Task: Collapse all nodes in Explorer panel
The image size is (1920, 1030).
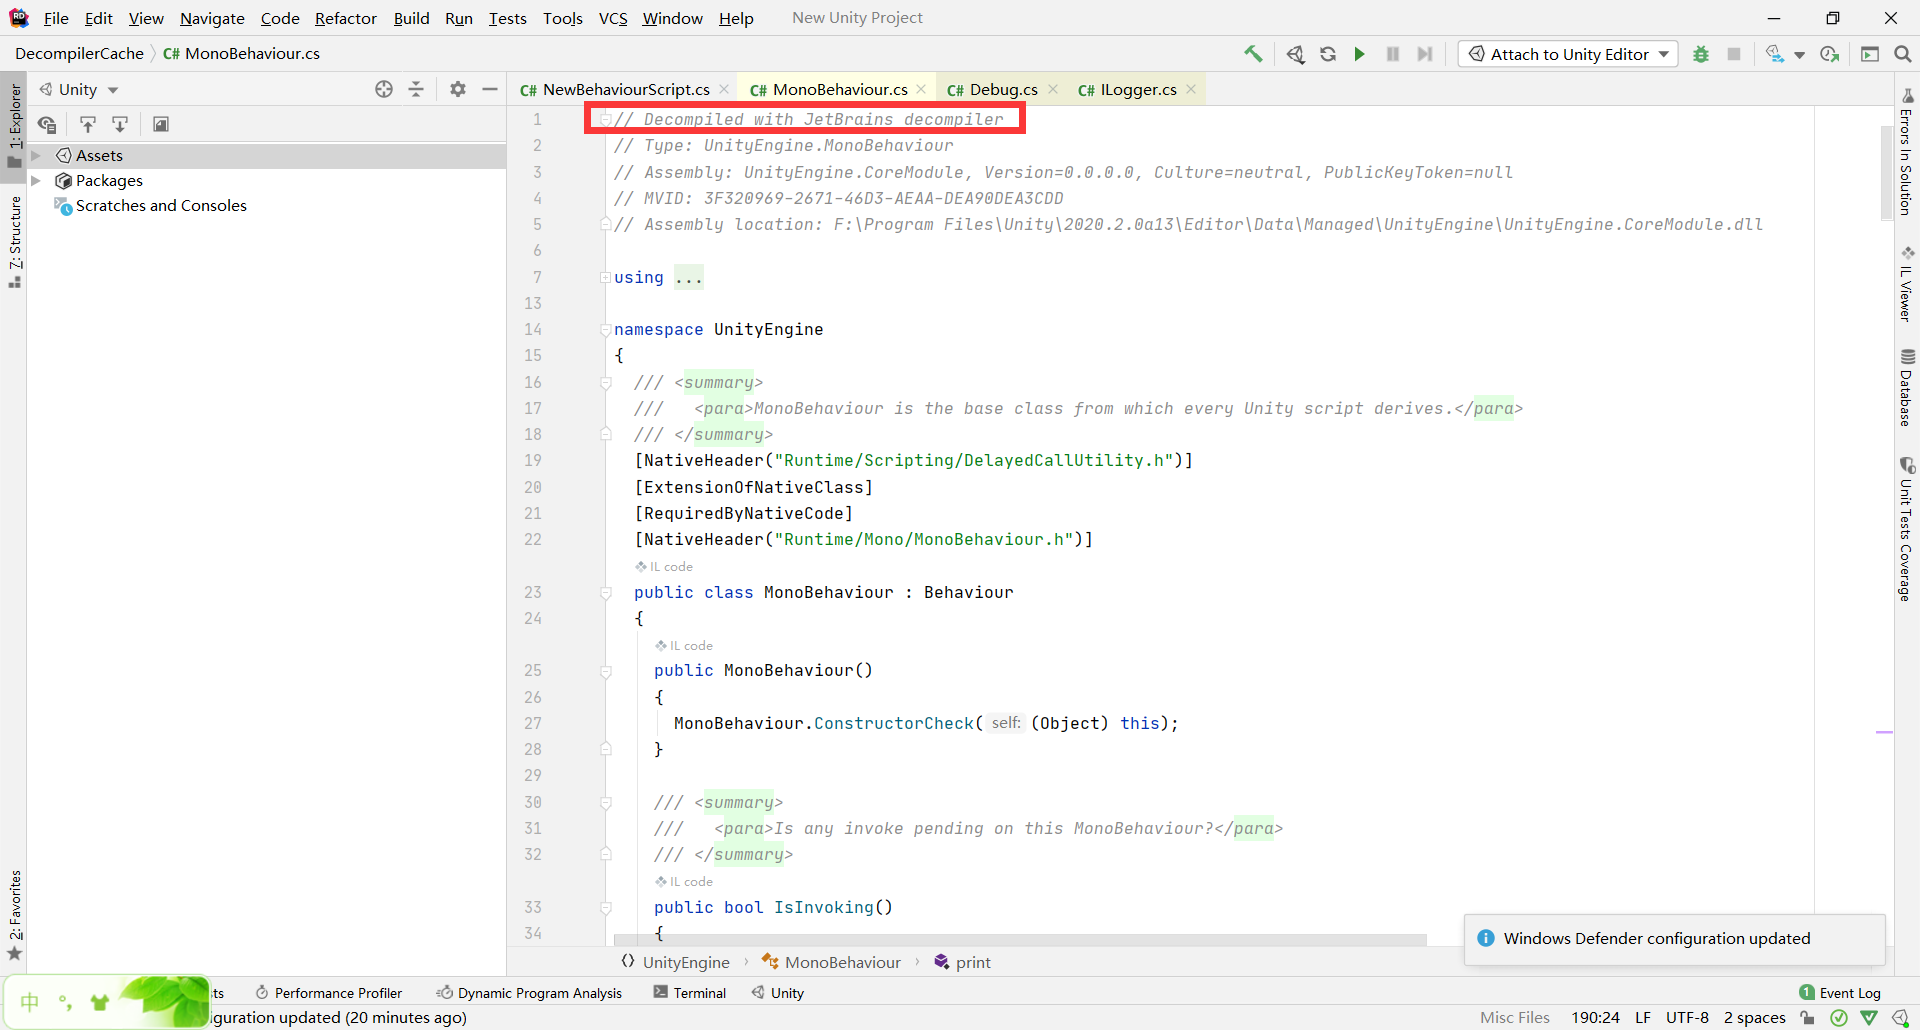Action: (416, 89)
